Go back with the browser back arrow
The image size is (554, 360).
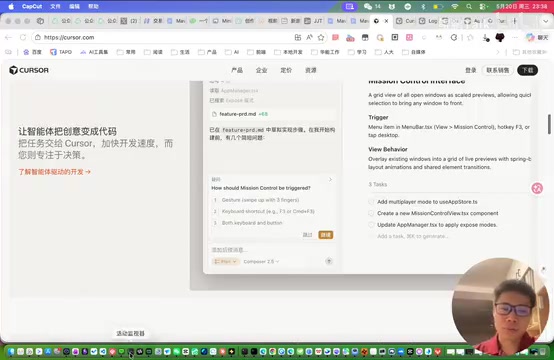click(9, 37)
